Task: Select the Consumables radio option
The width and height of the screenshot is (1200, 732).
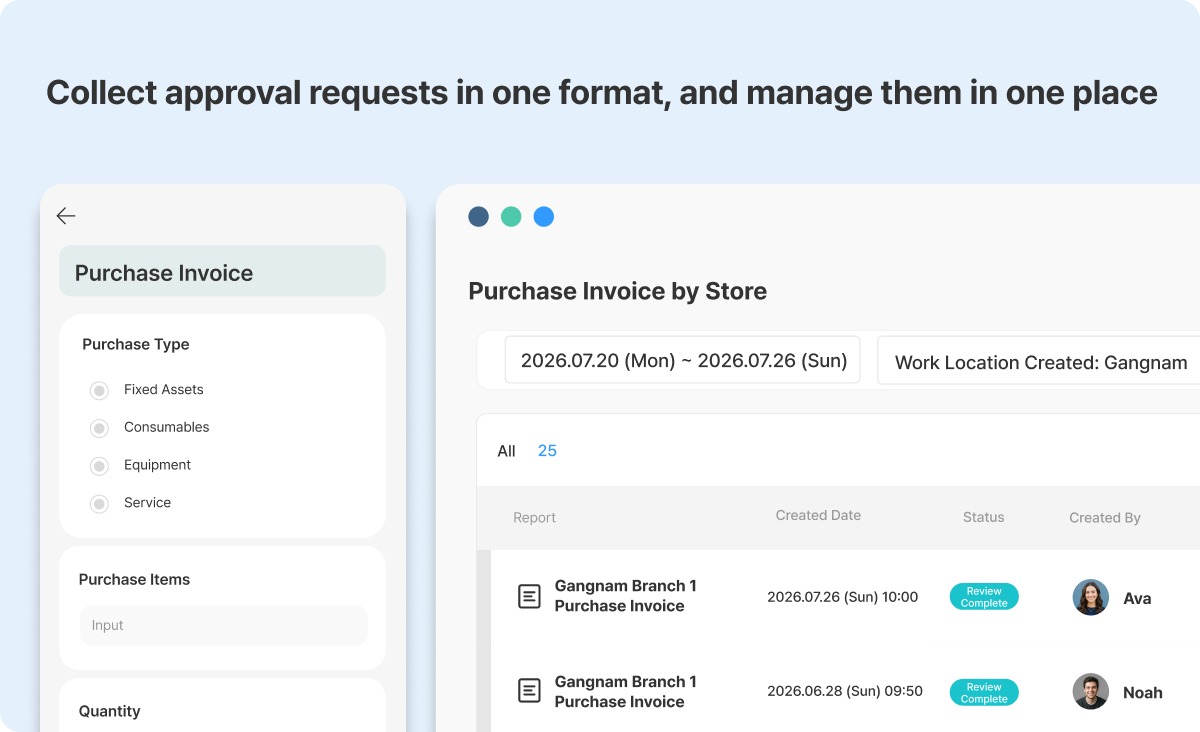Action: (99, 428)
